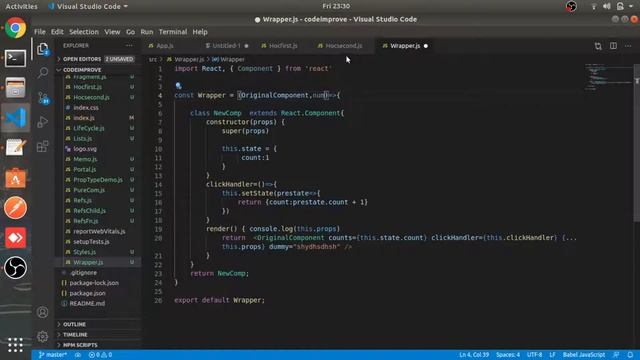Open Ubuntu Software from the dock
This screenshot has height=360, width=640.
click(16, 178)
